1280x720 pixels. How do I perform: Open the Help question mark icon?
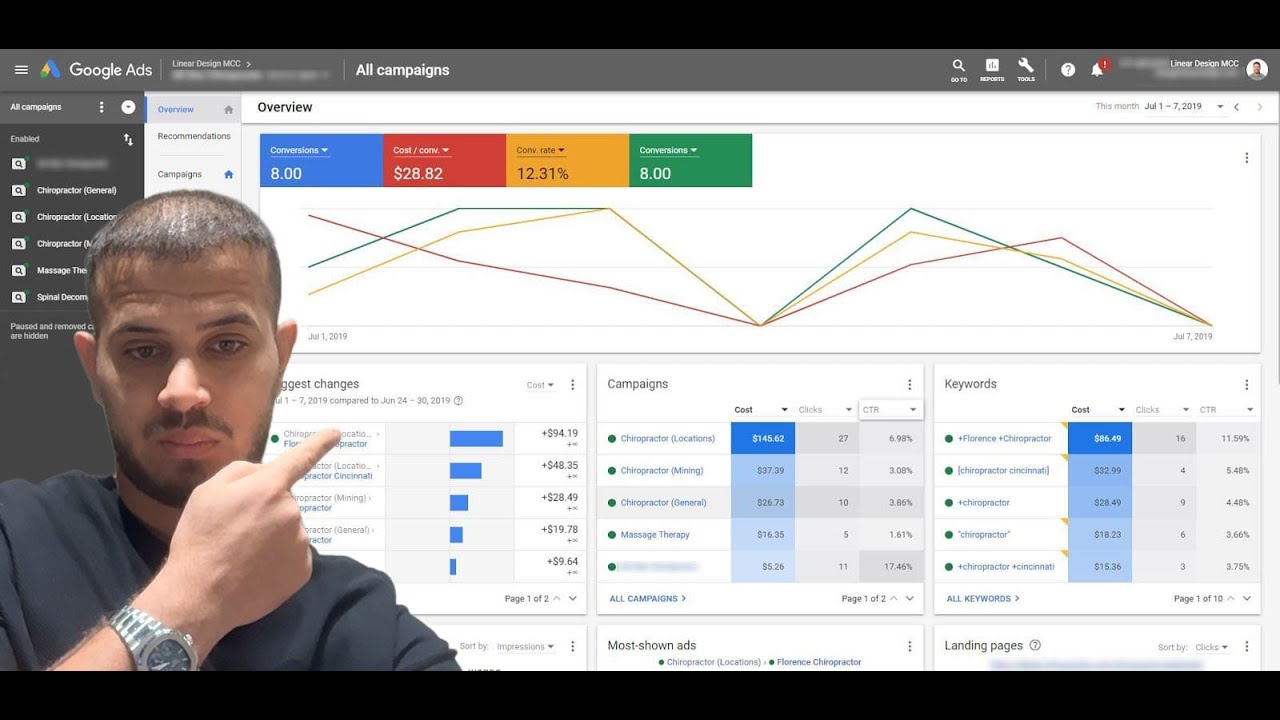1068,70
